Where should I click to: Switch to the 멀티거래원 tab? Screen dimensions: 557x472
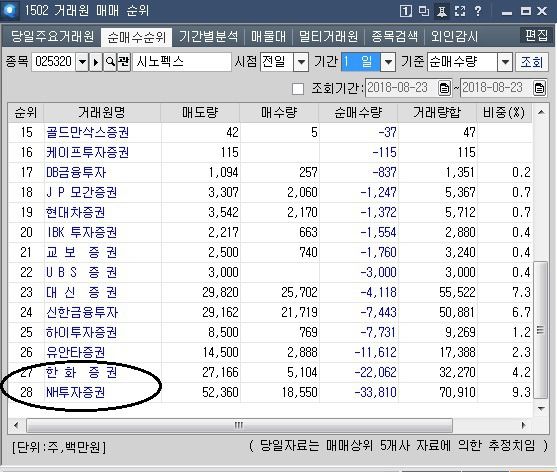328,37
